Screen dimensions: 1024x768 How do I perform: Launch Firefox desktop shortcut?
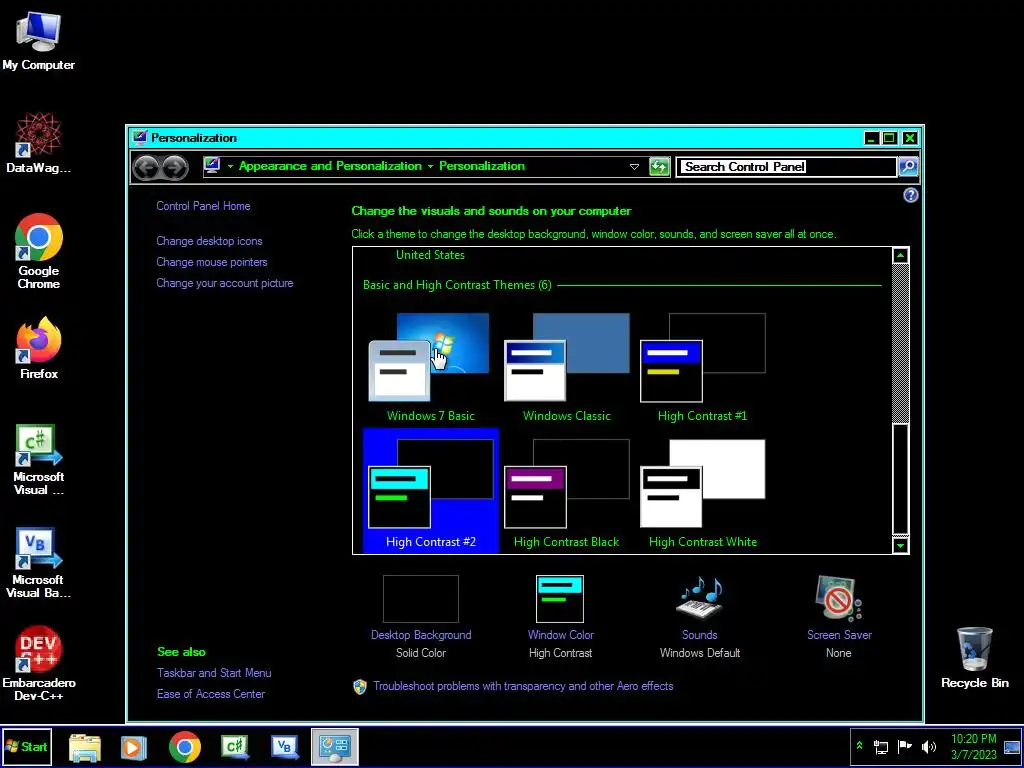coord(39,349)
